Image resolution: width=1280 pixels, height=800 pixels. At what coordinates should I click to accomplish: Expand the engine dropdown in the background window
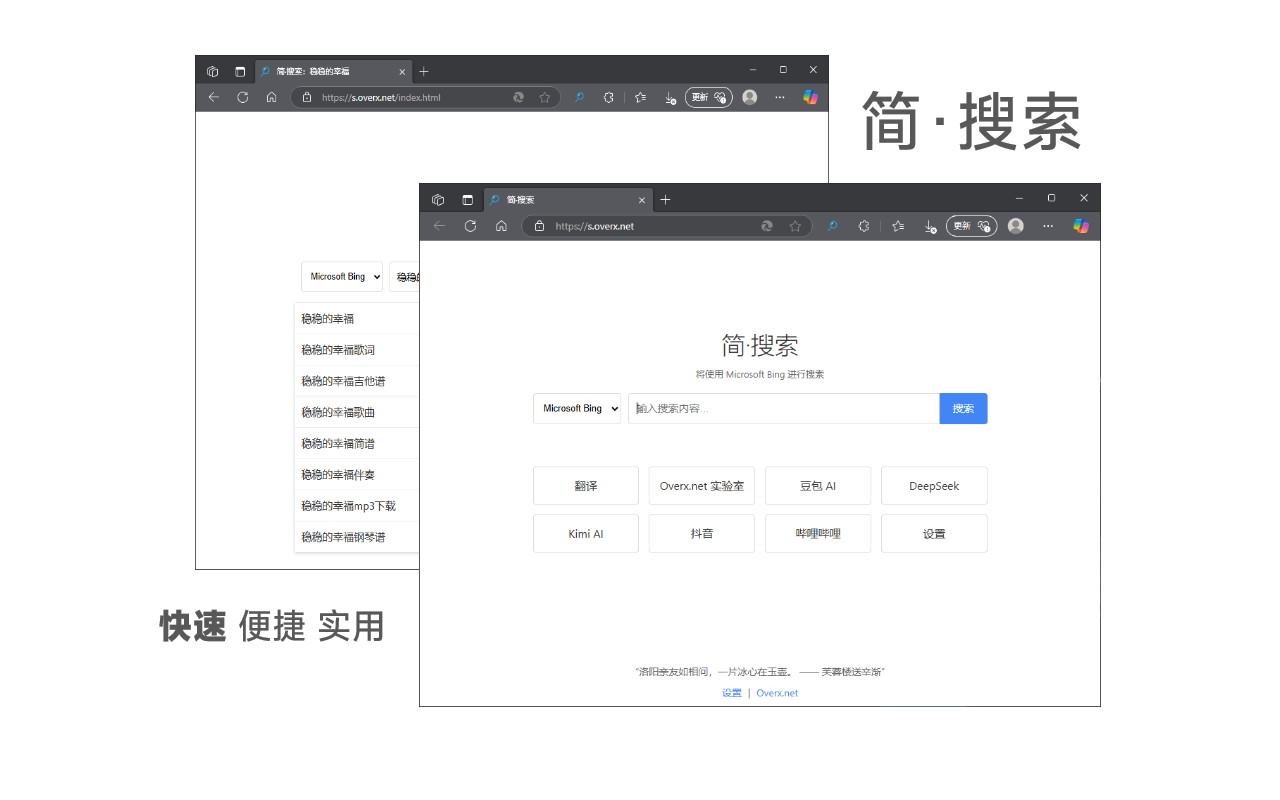pos(342,276)
